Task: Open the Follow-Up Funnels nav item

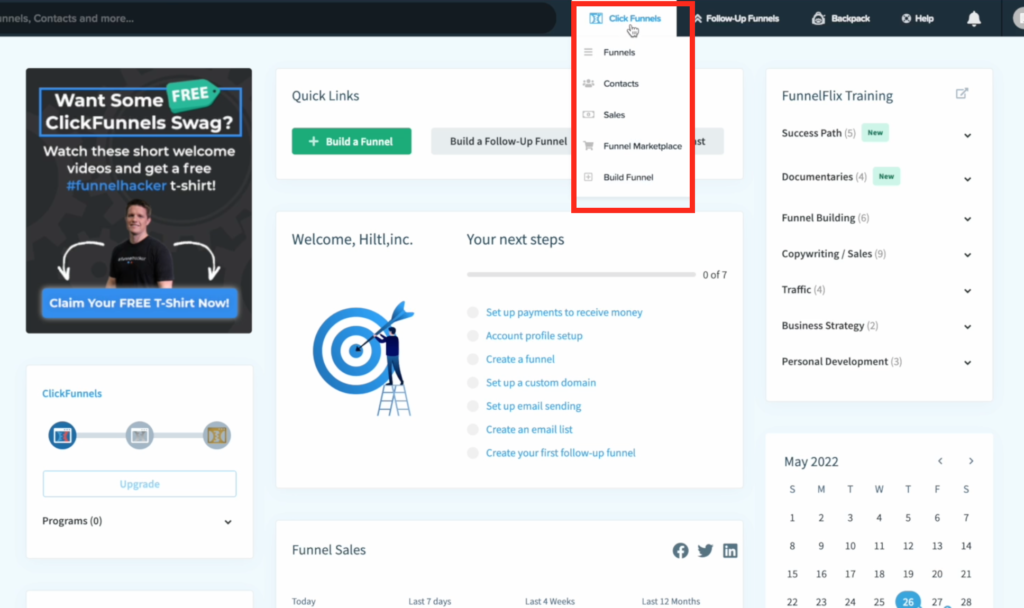Action: click(x=736, y=18)
